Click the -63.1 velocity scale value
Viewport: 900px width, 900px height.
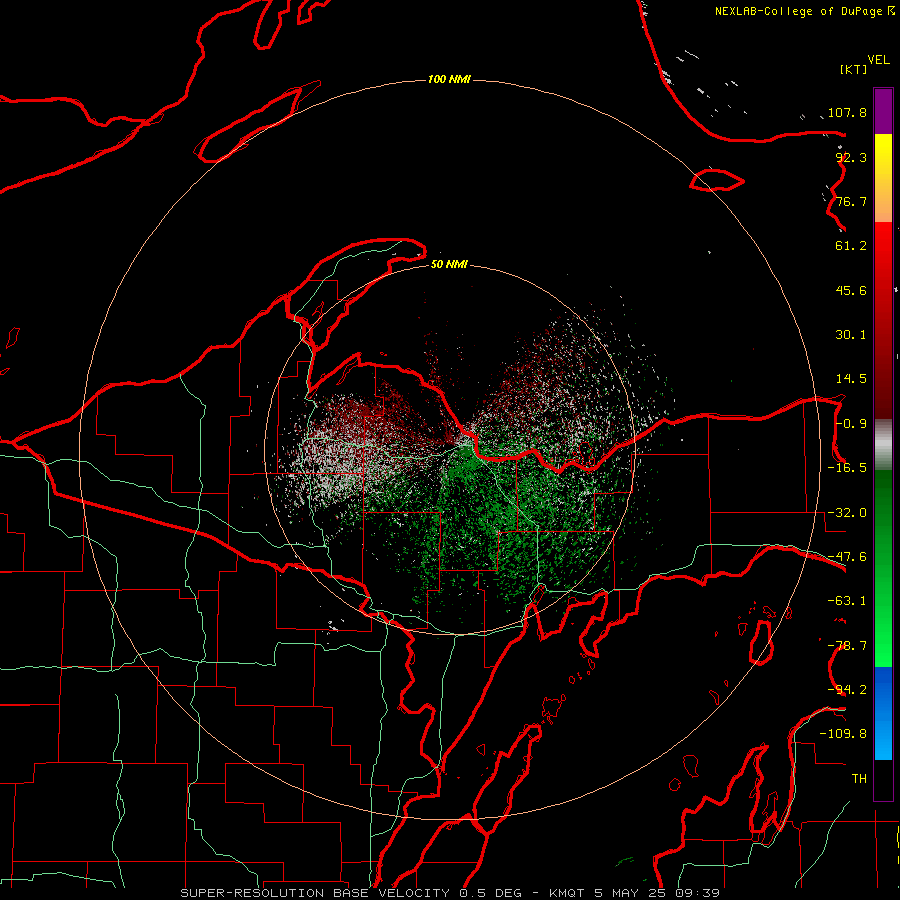[847, 601]
